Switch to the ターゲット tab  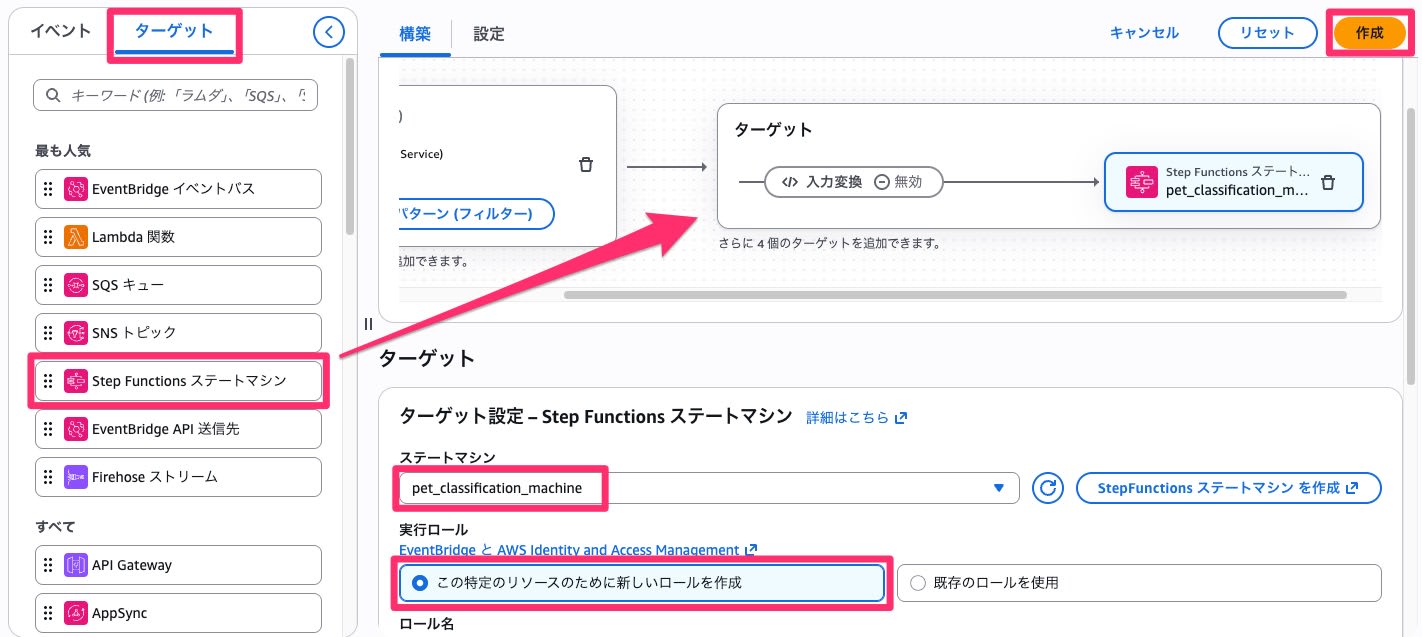pos(174,31)
